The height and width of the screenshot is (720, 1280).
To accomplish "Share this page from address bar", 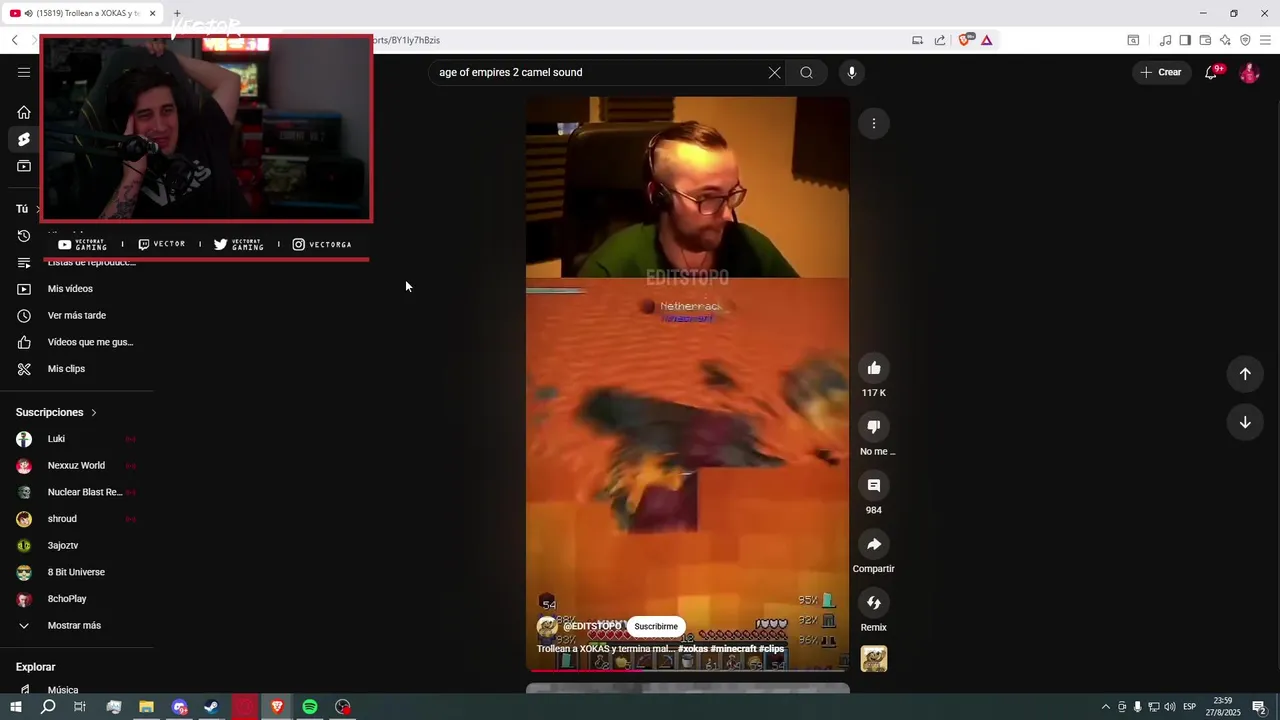I will click(x=940, y=40).
